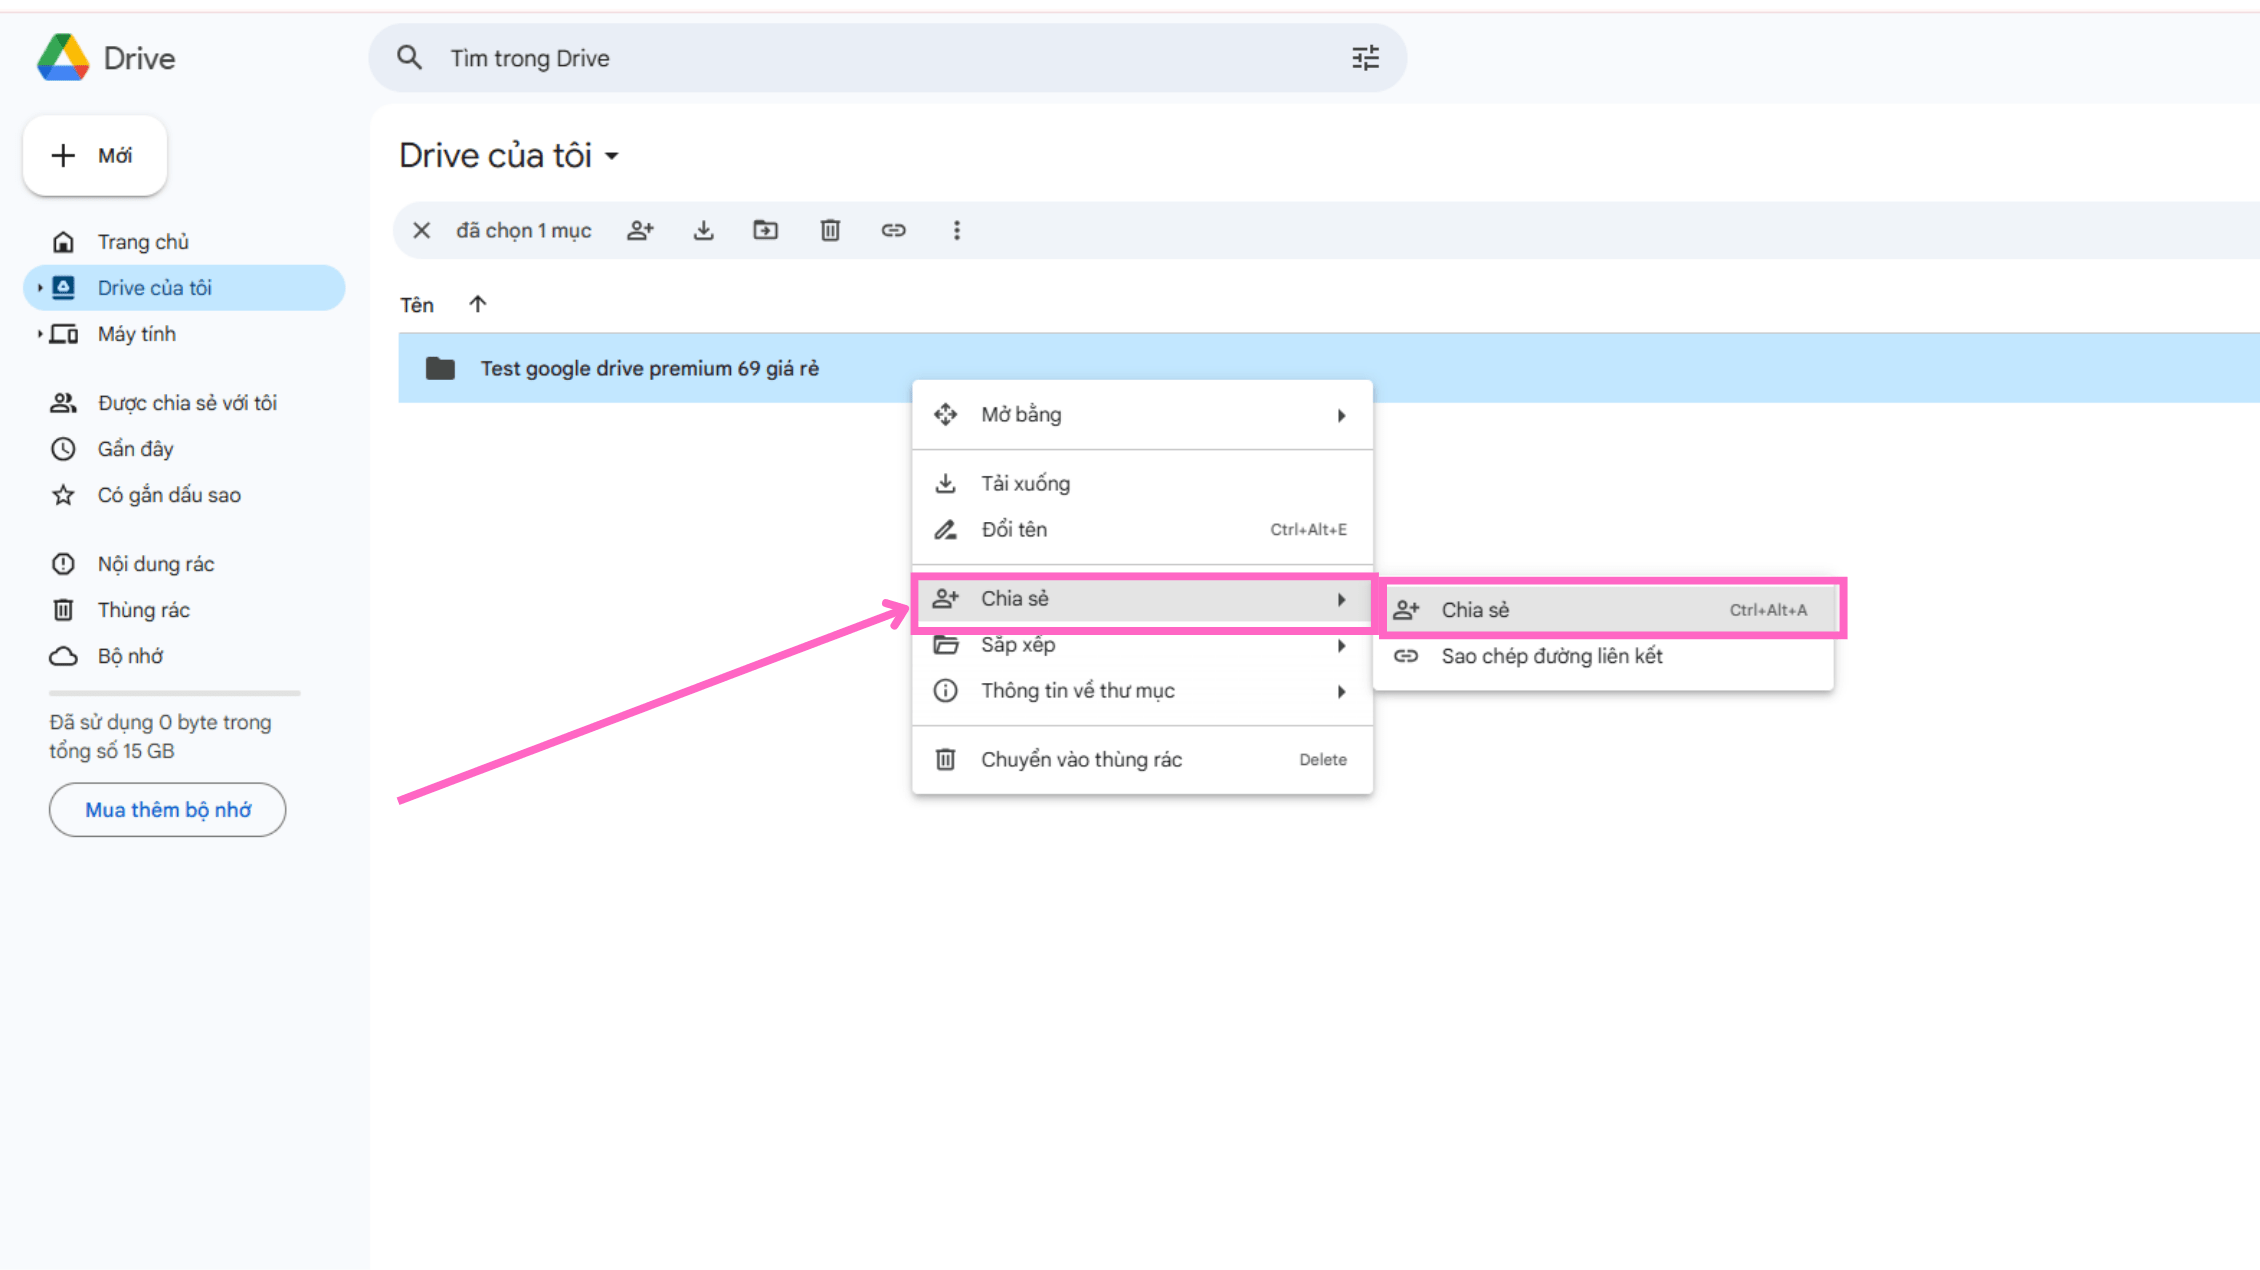Viewport: 2260px width, 1270px height.
Task: Click the storage usage progress bar
Action: [x=174, y=693]
